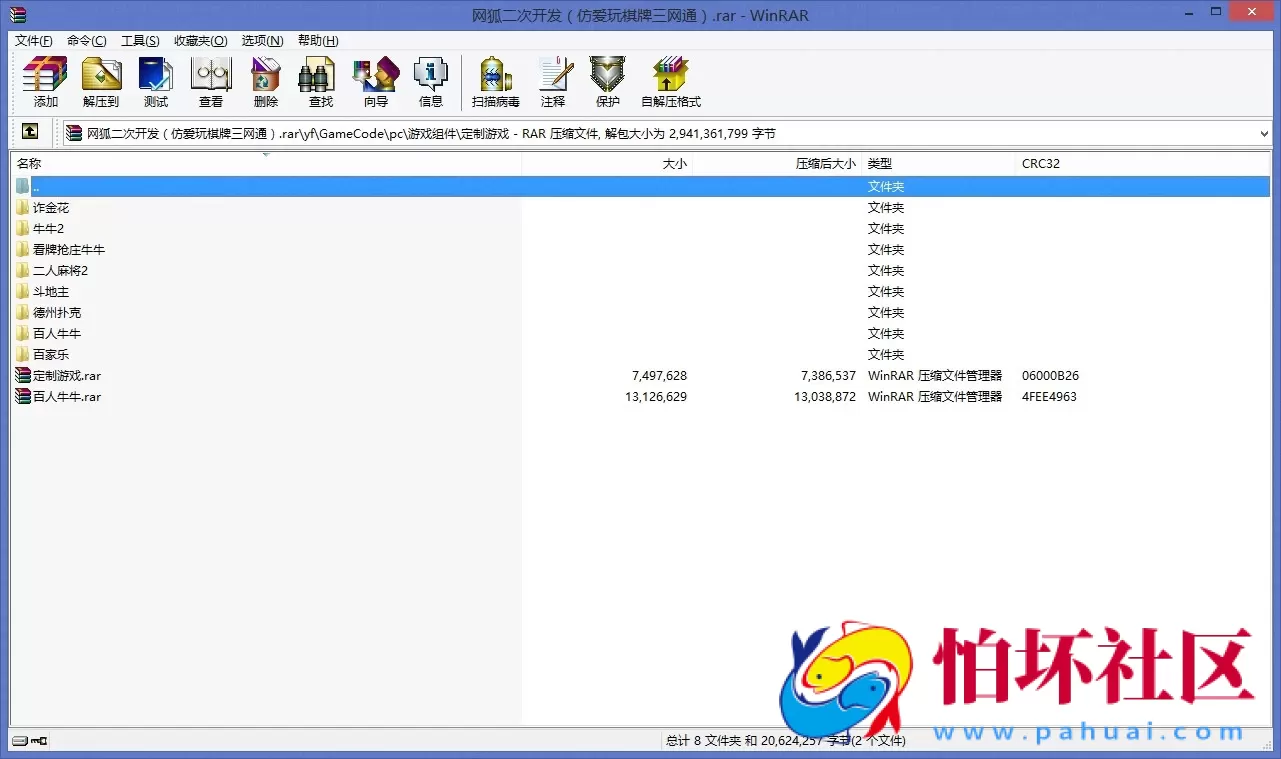Click the 添加 (Add) toolbar icon

click(43, 82)
